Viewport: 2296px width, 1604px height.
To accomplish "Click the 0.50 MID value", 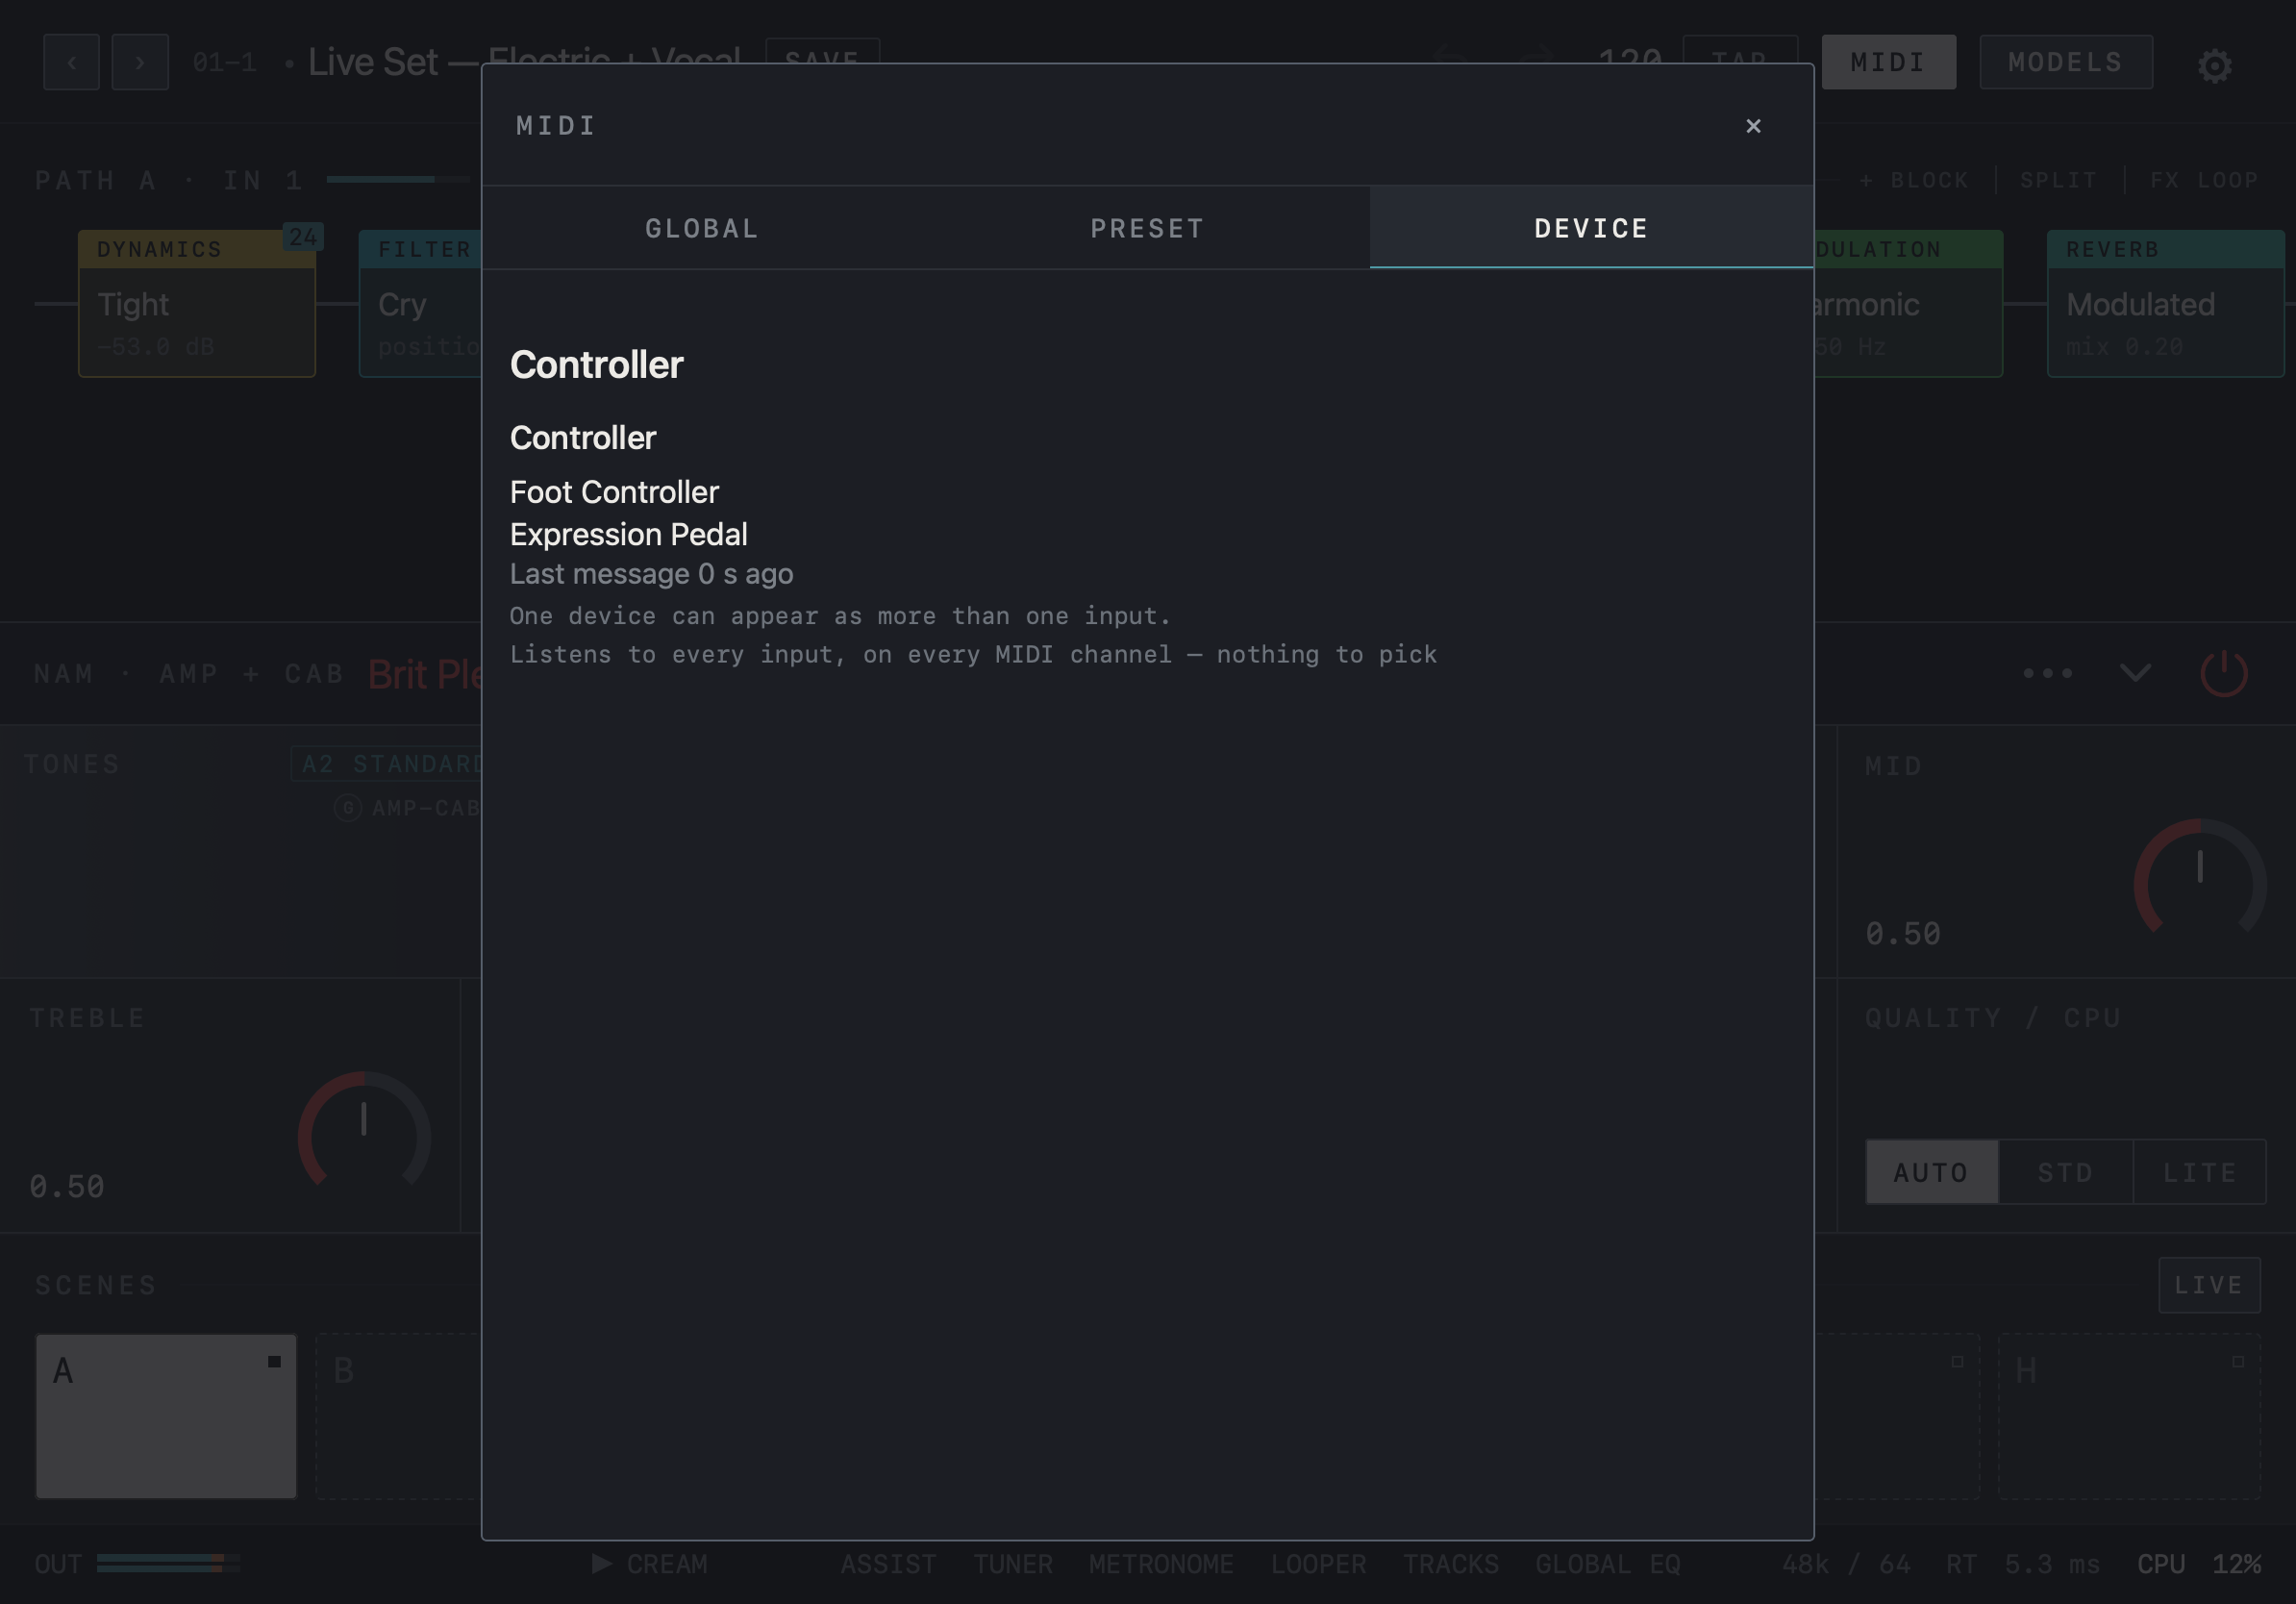I will pyautogui.click(x=1903, y=934).
